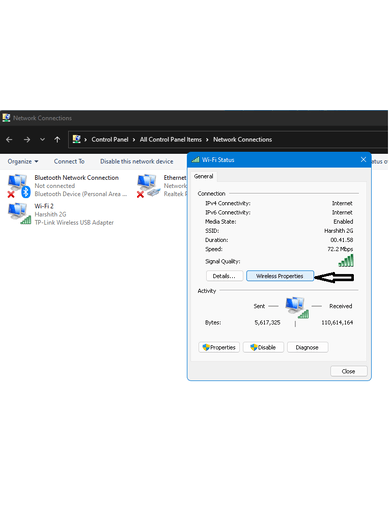Click the Speed value 72.2 Mbps
The height and width of the screenshot is (518, 390).
pyautogui.click(x=340, y=249)
